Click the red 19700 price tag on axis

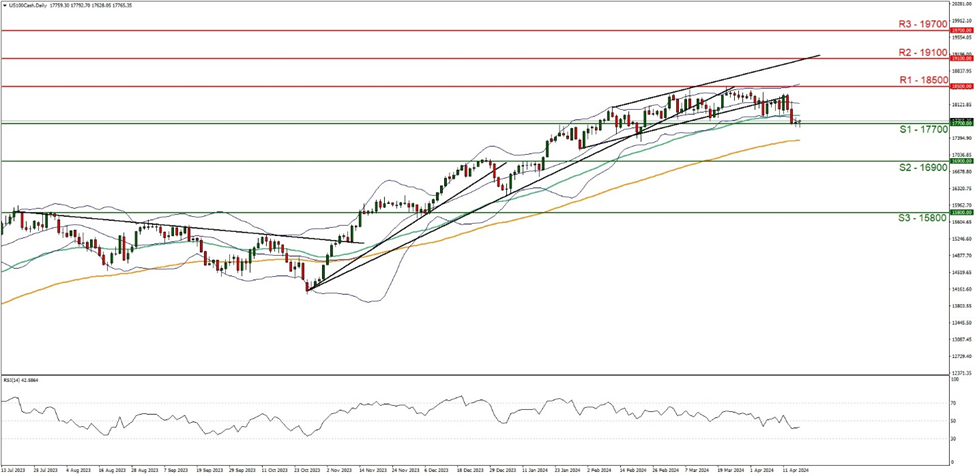click(960, 30)
